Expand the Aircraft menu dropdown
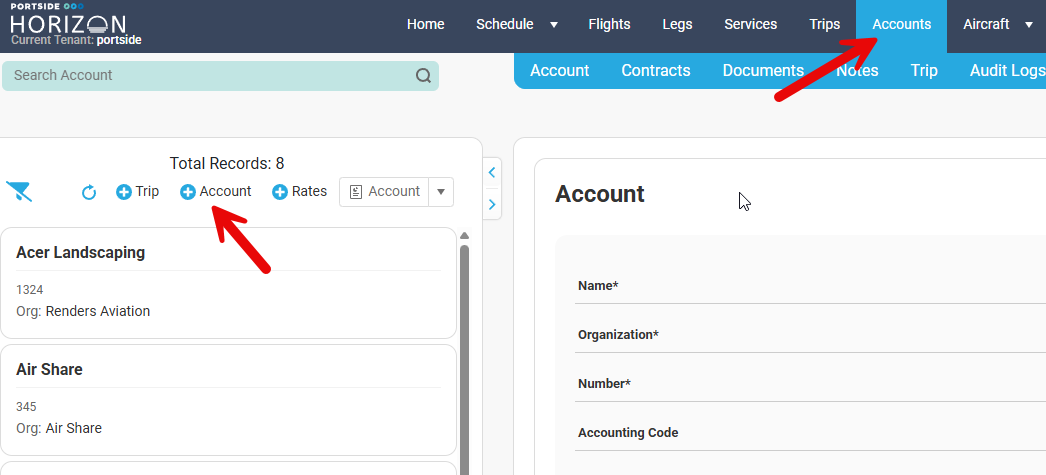Image resolution: width=1046 pixels, height=475 pixels. point(1029,25)
